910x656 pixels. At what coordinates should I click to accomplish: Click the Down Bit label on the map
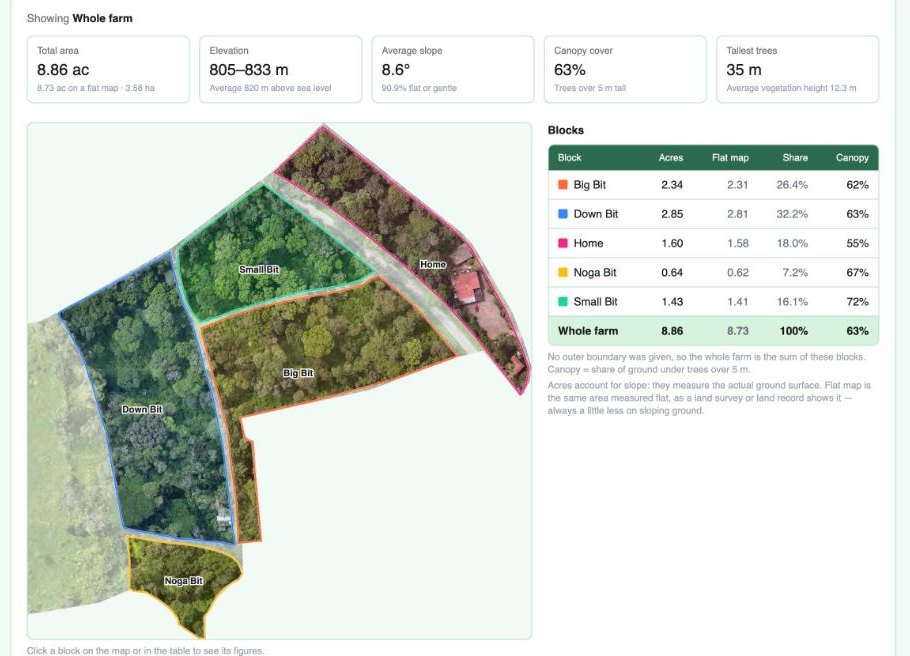tap(142, 409)
